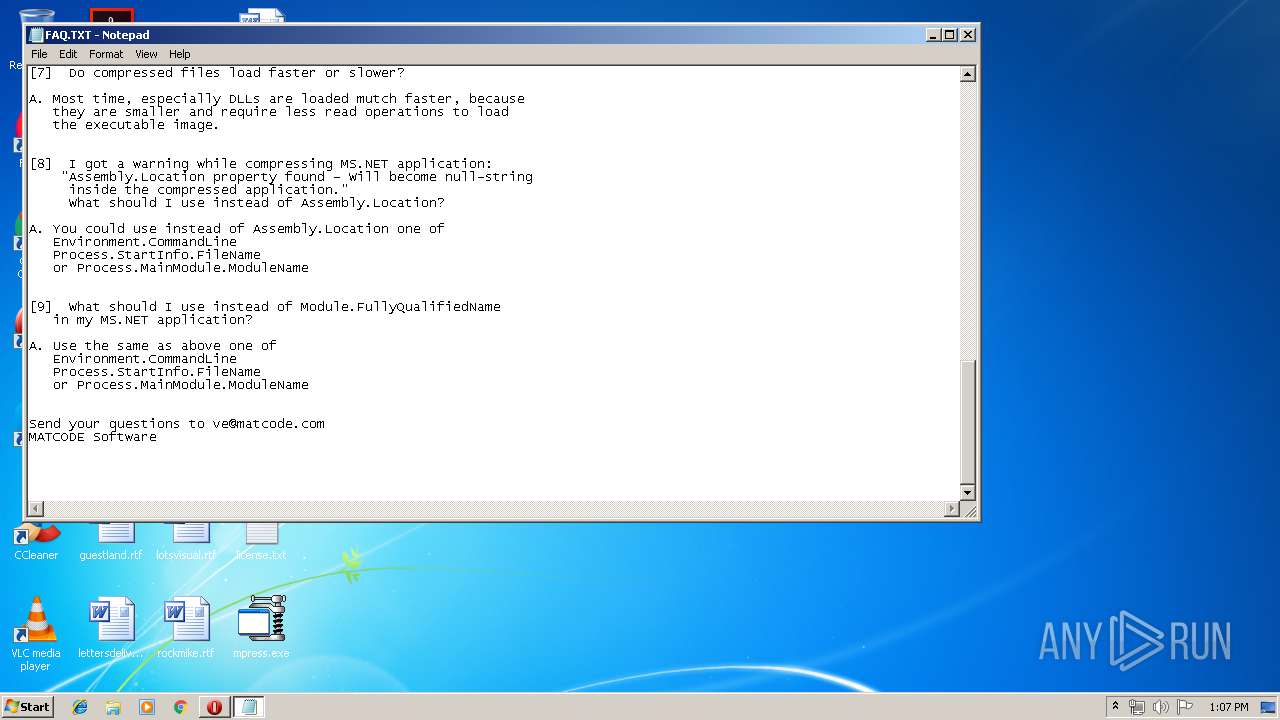Viewport: 1280px width, 720px height.
Task: Click the vertical scrollbar thumb
Action: click(x=967, y=422)
